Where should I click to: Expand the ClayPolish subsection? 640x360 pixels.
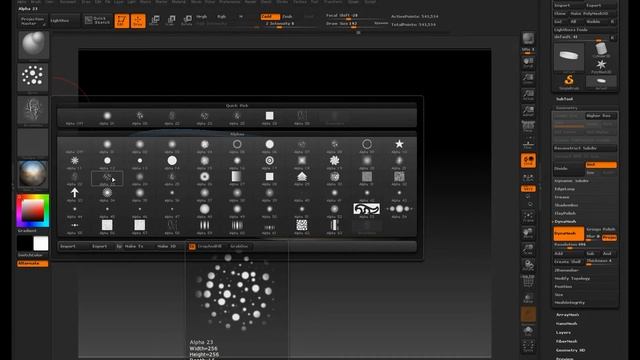click(565, 213)
